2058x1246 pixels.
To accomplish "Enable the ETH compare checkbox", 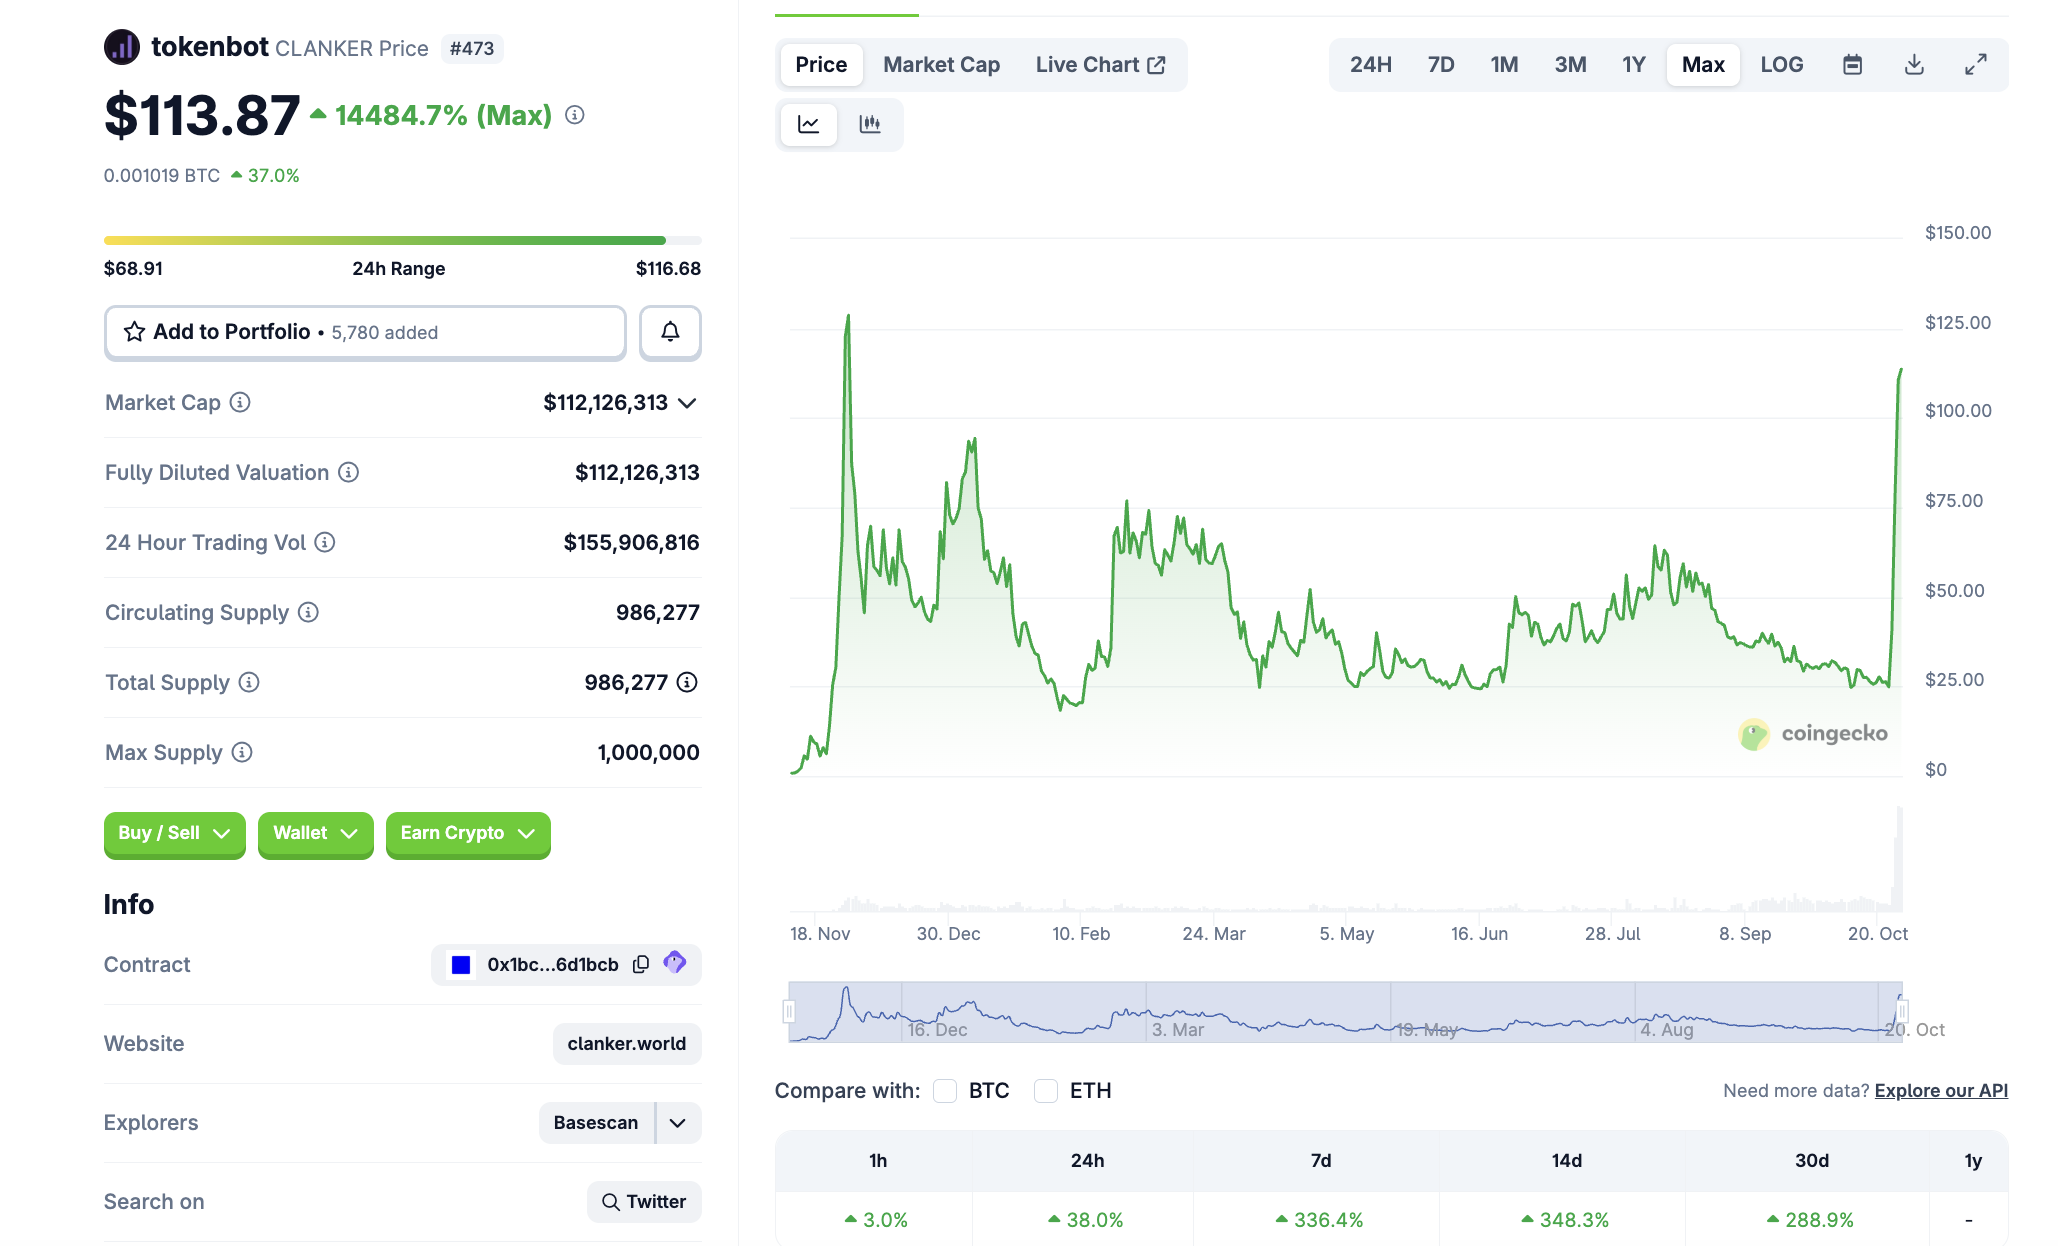I will [x=1046, y=1091].
